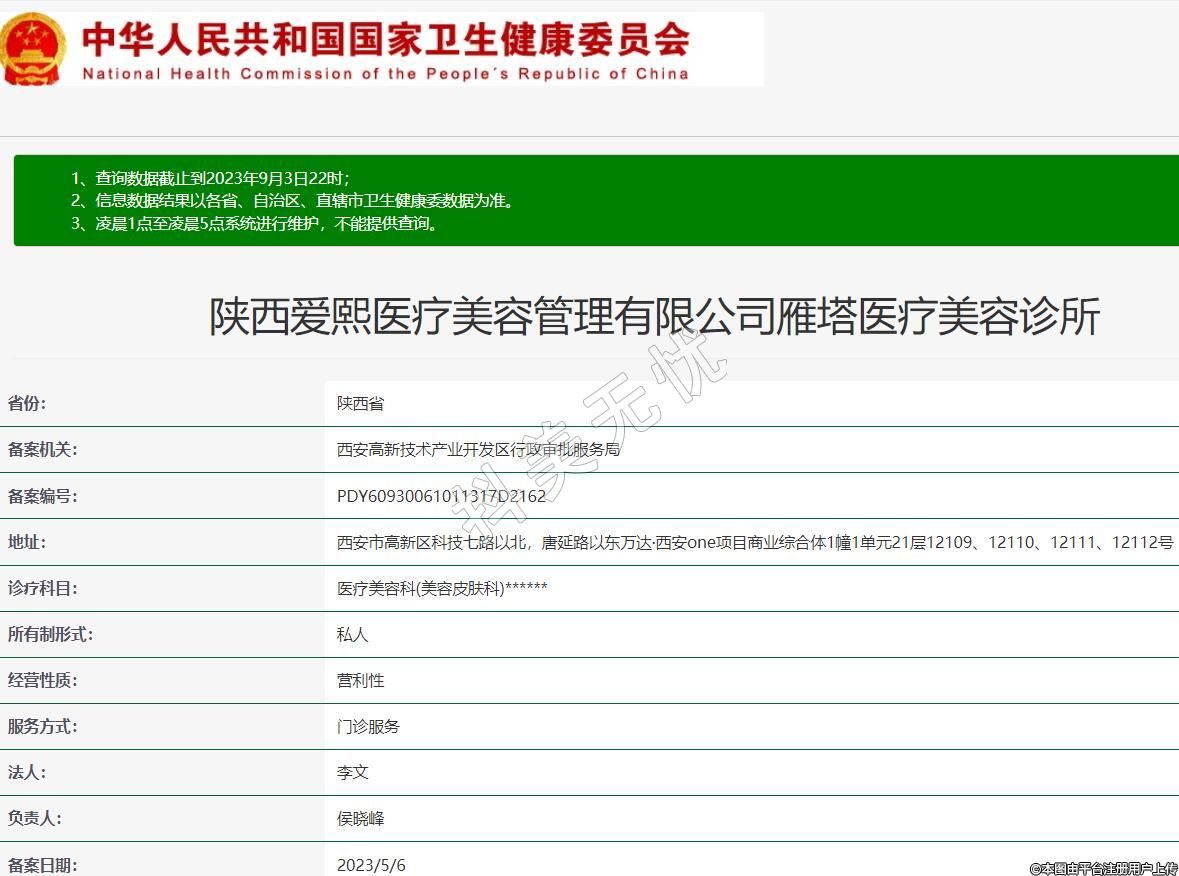Click the filing date 2023/5/6
This screenshot has height=876, width=1179.
coord(371,864)
